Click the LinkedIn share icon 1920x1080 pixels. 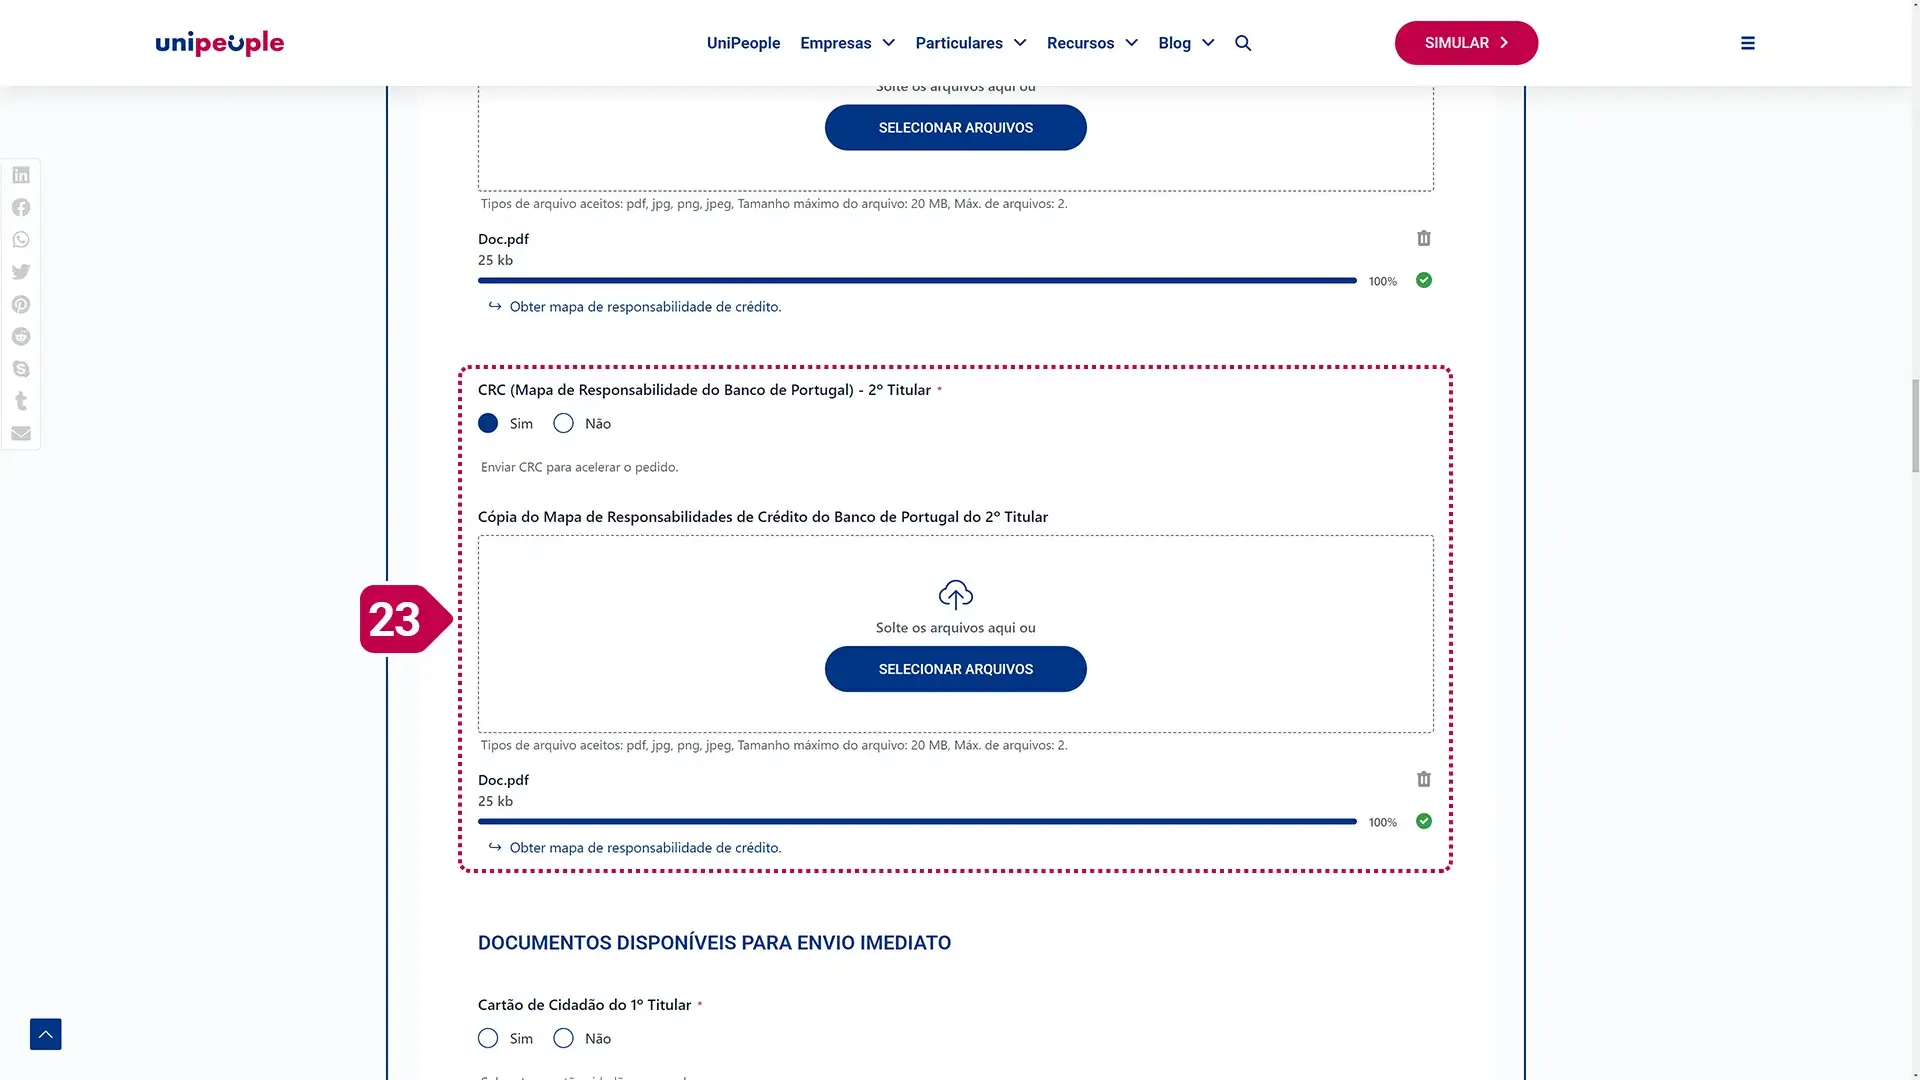tap(21, 175)
